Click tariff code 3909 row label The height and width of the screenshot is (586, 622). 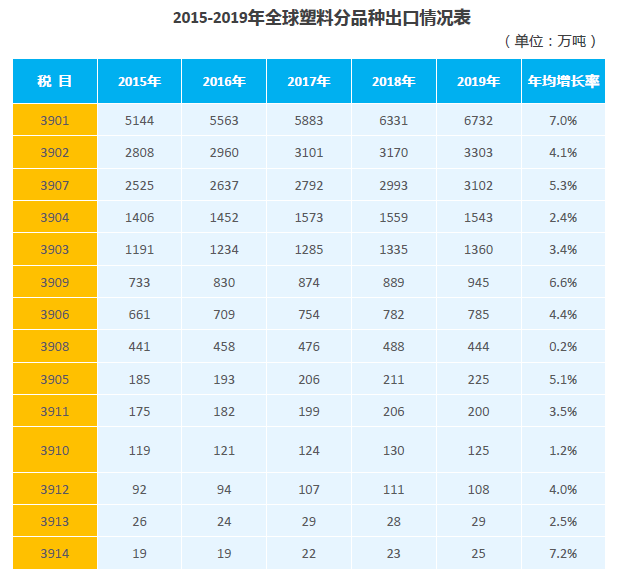(55, 282)
